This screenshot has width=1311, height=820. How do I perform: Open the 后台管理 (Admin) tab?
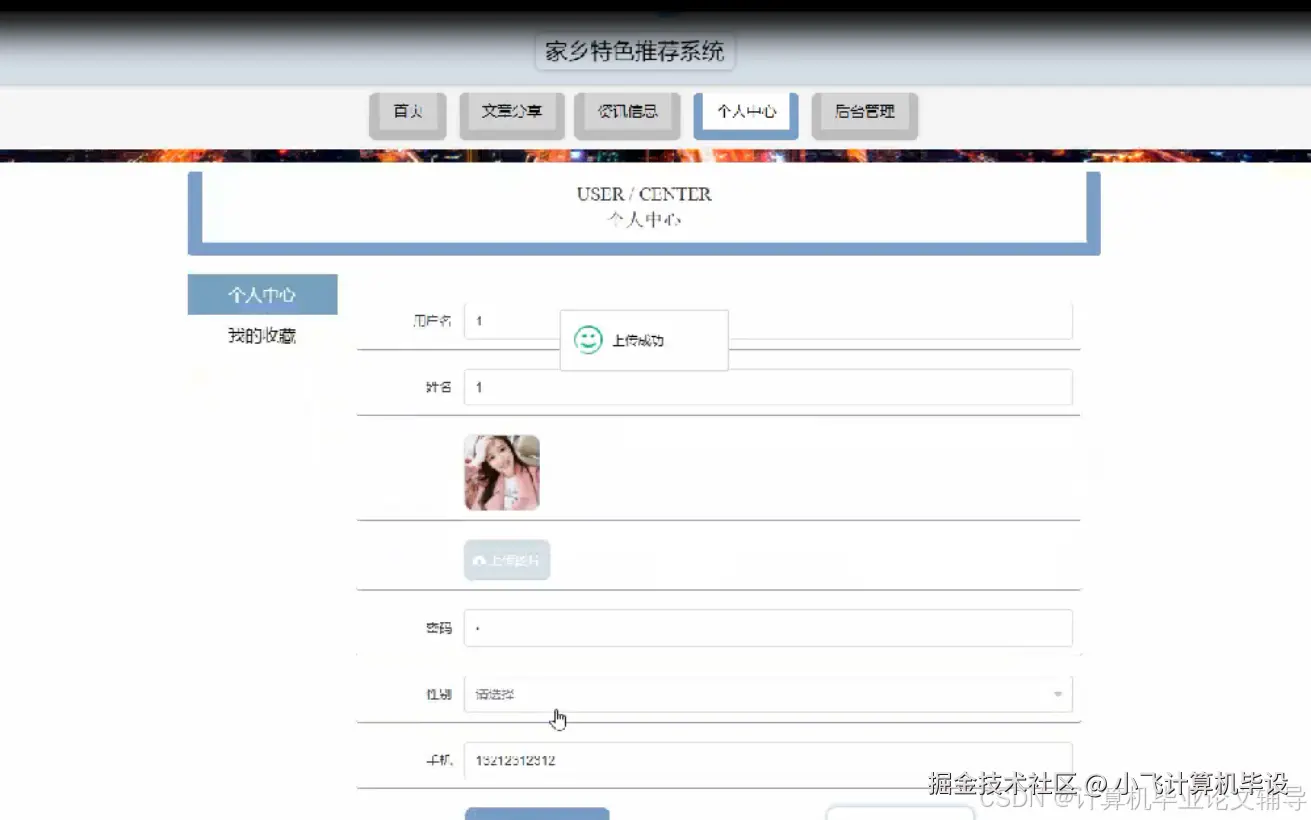864,113
